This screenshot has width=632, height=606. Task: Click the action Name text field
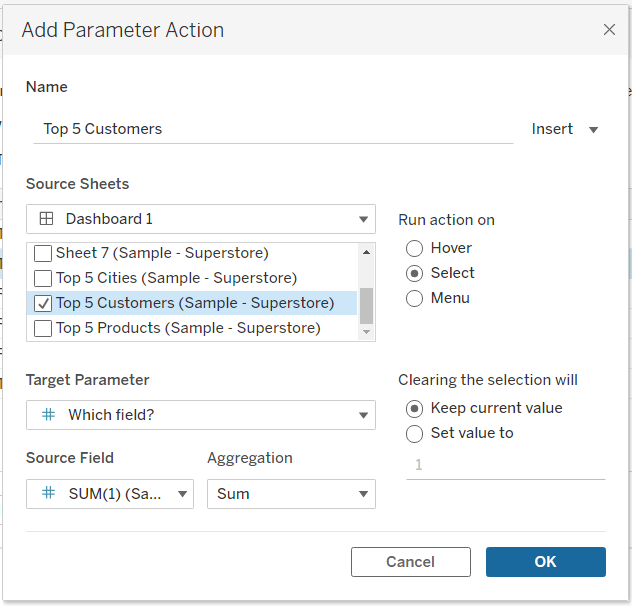pyautogui.click(x=272, y=129)
